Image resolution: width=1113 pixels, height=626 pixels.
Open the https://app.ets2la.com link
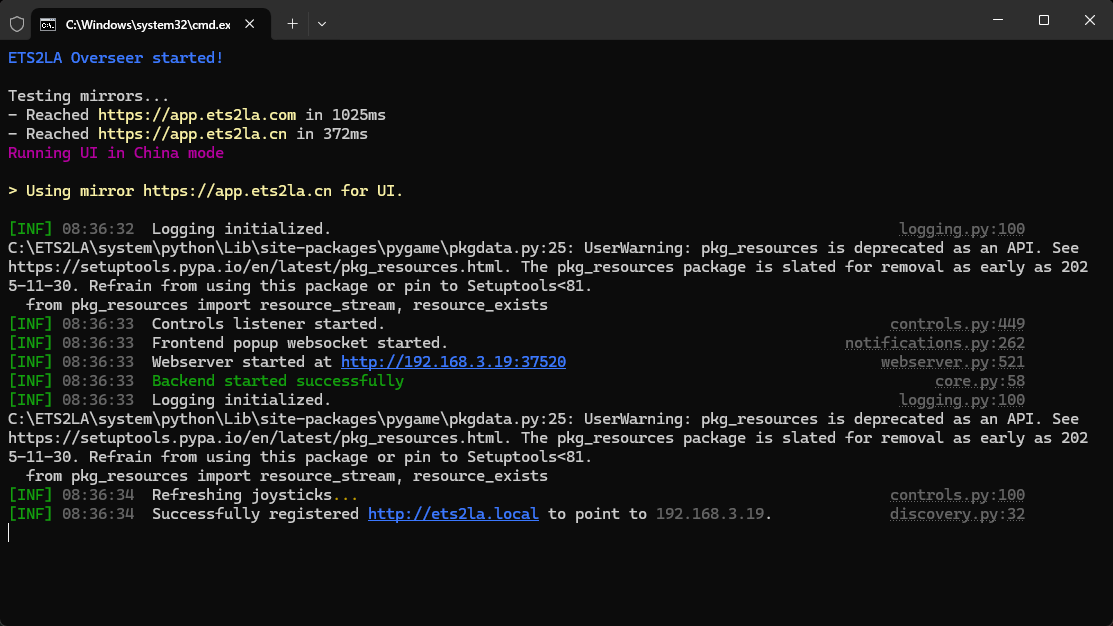point(197,115)
